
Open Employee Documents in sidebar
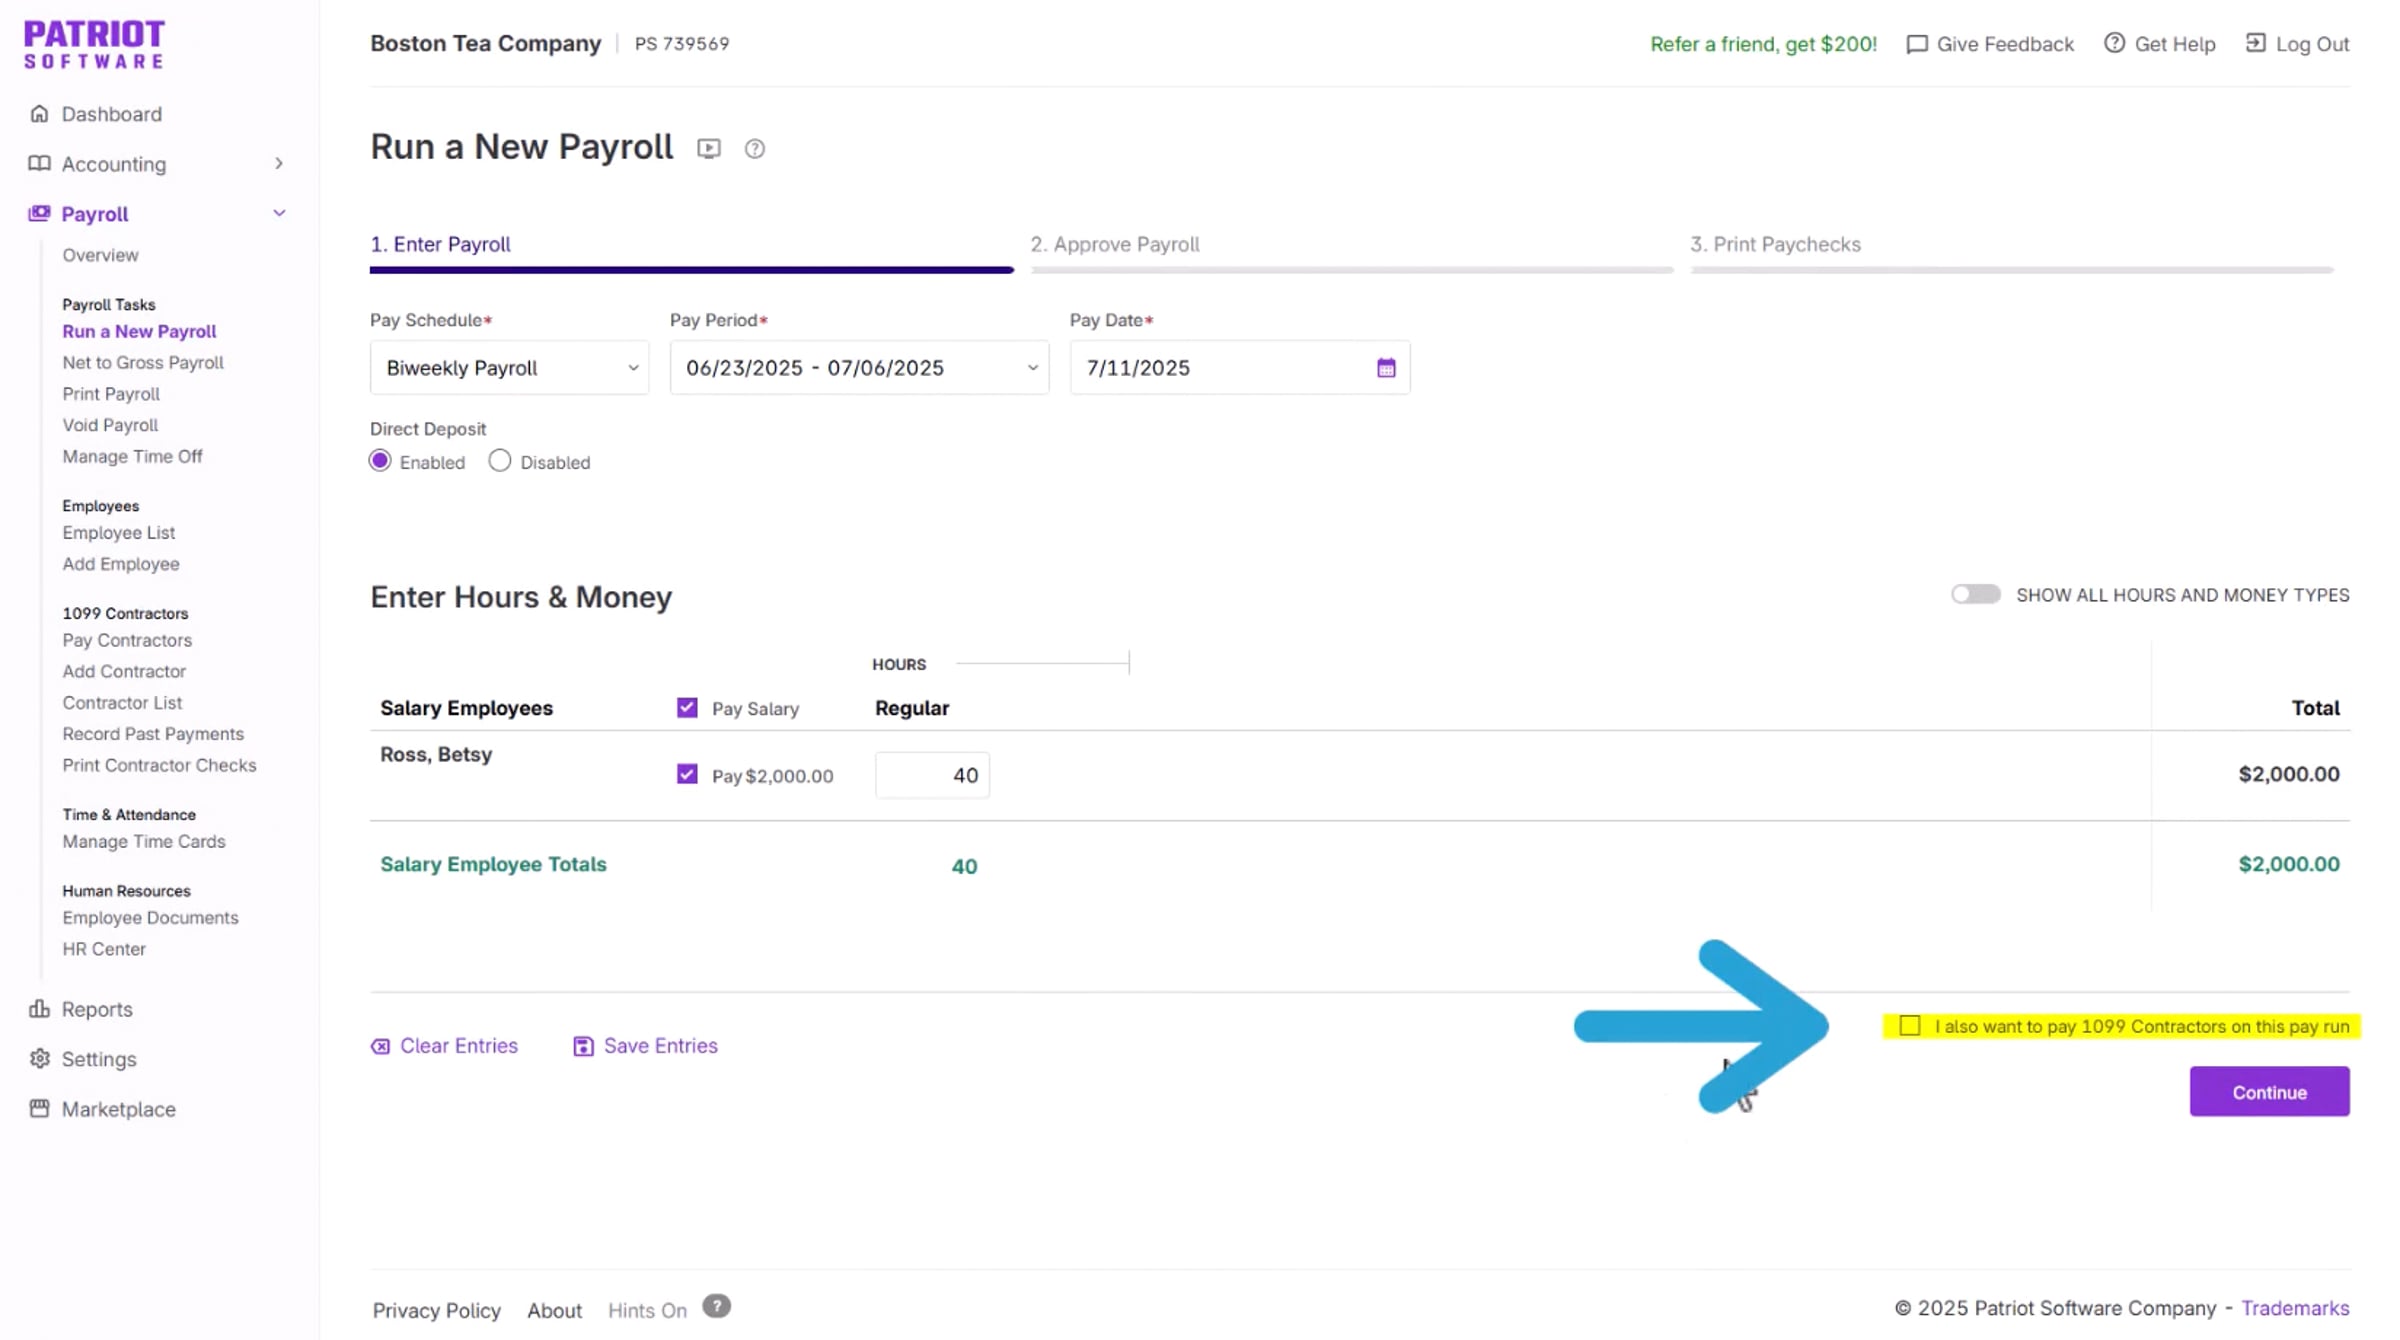[x=151, y=918]
